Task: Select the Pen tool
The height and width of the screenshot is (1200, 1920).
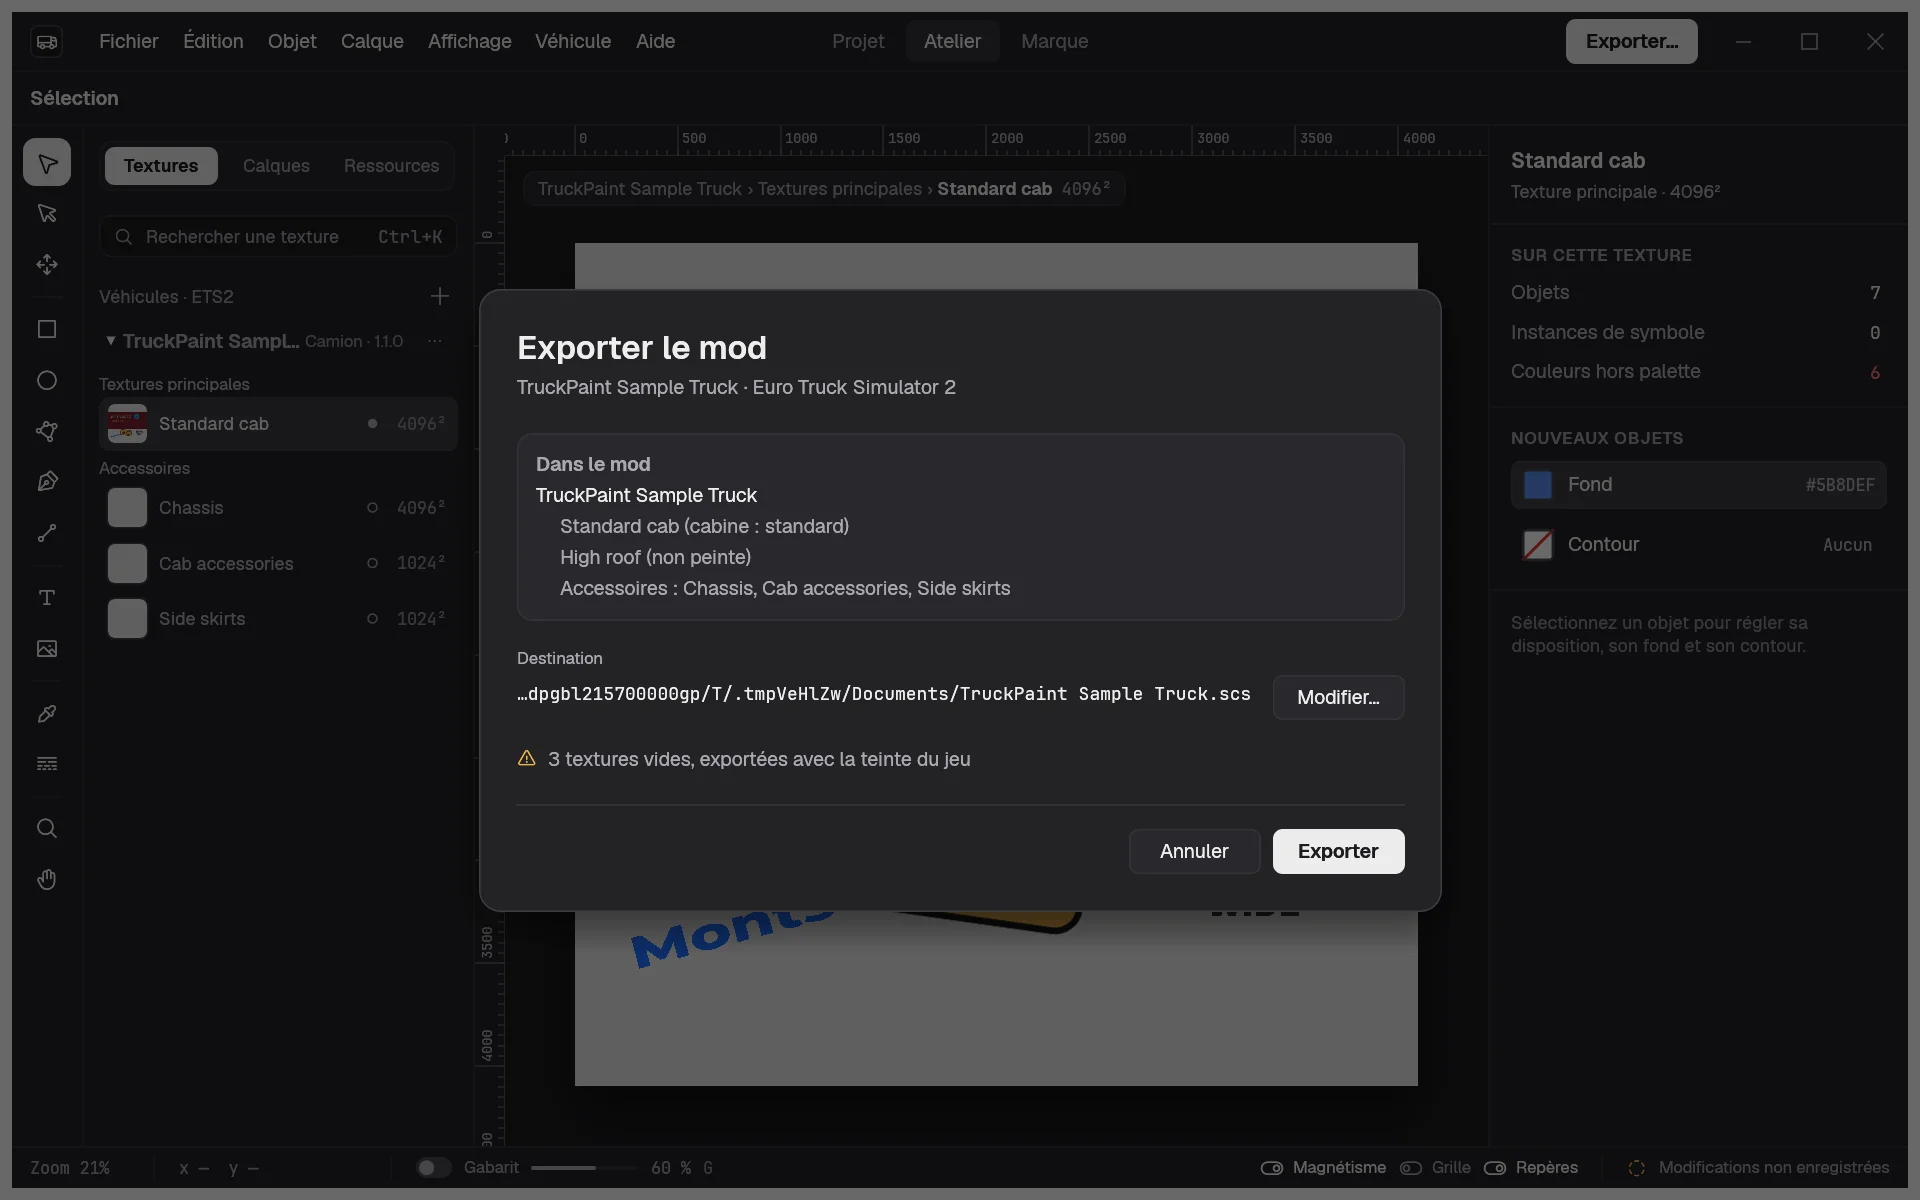Action: (x=47, y=482)
